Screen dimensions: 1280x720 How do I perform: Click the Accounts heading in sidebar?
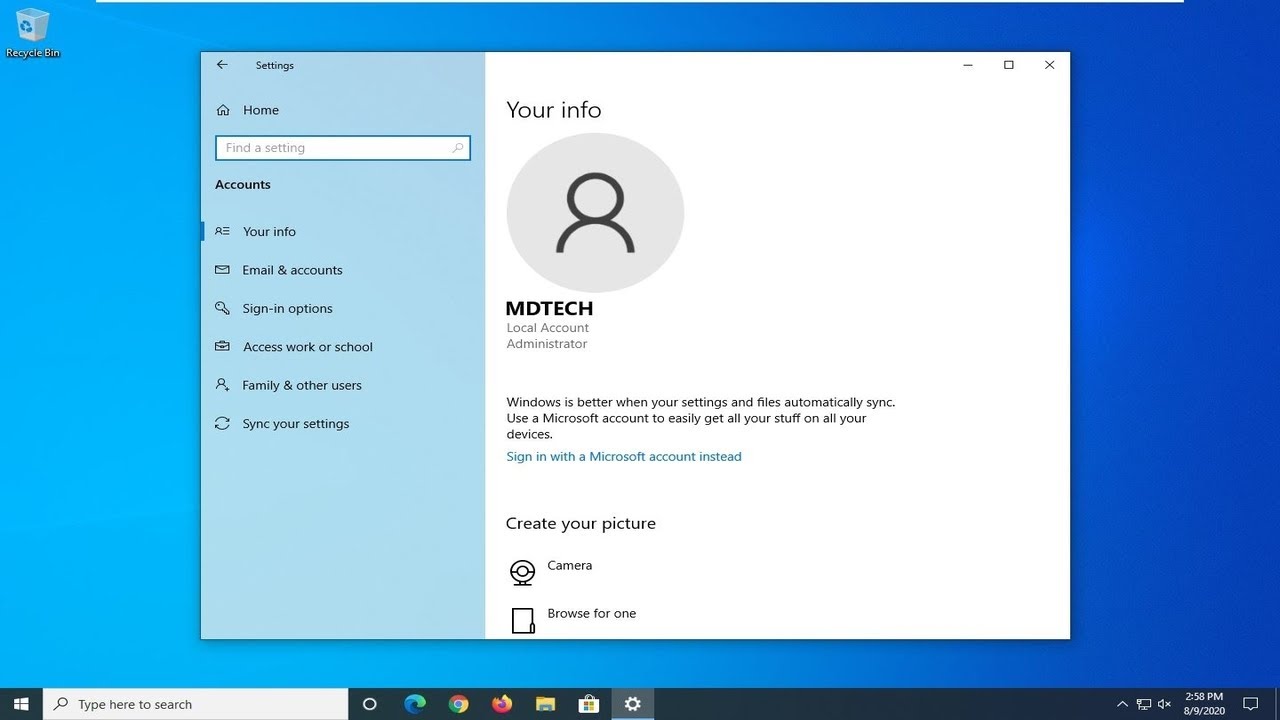(243, 184)
